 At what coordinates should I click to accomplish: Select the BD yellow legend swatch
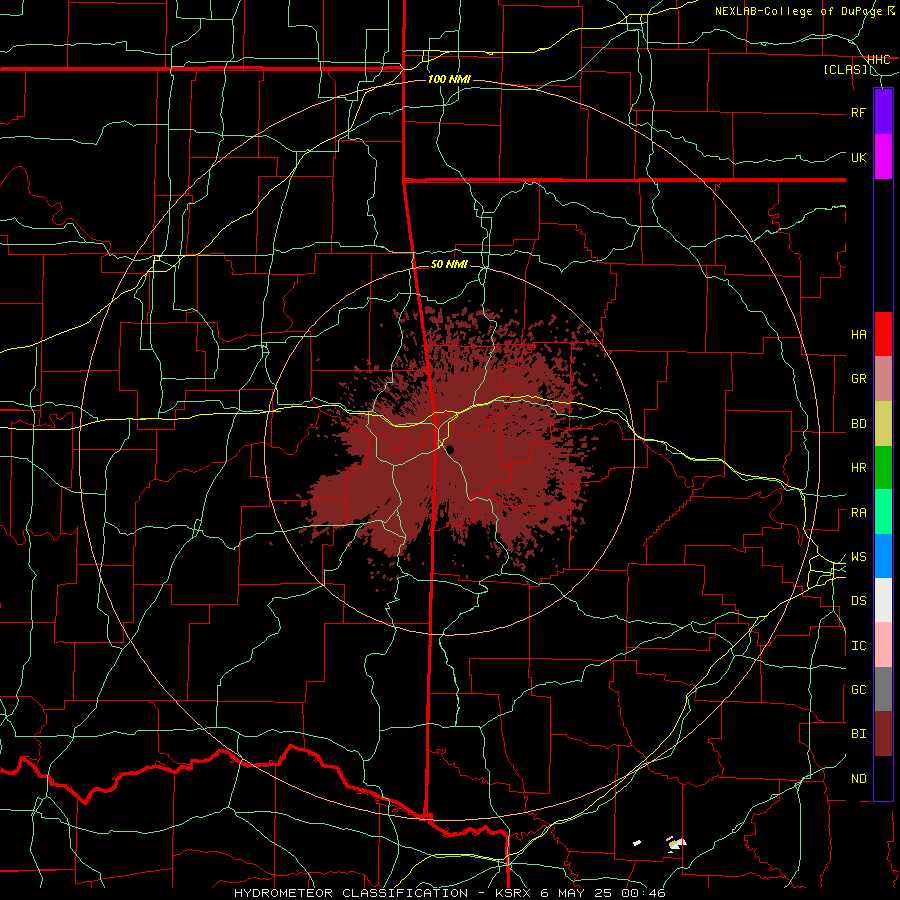(x=883, y=424)
